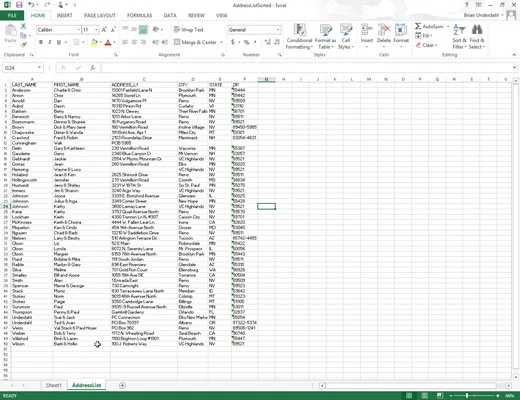Click the Insert Function fx icon

93,68
